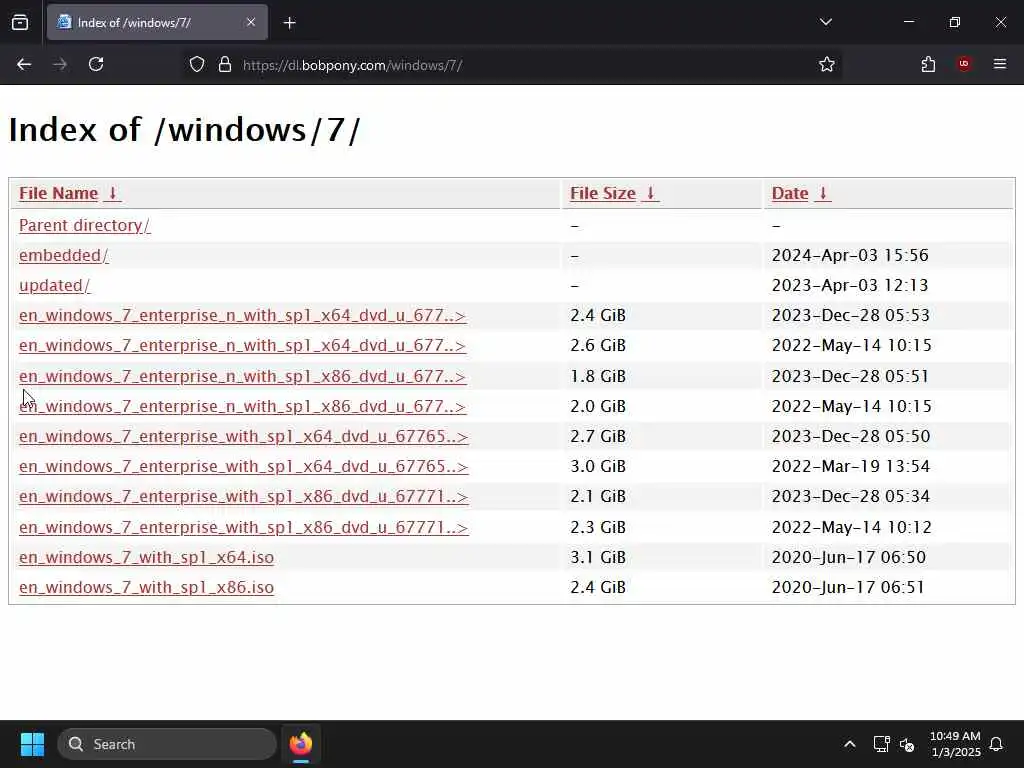Sort by File Size column
The height and width of the screenshot is (768, 1024).
click(x=614, y=193)
